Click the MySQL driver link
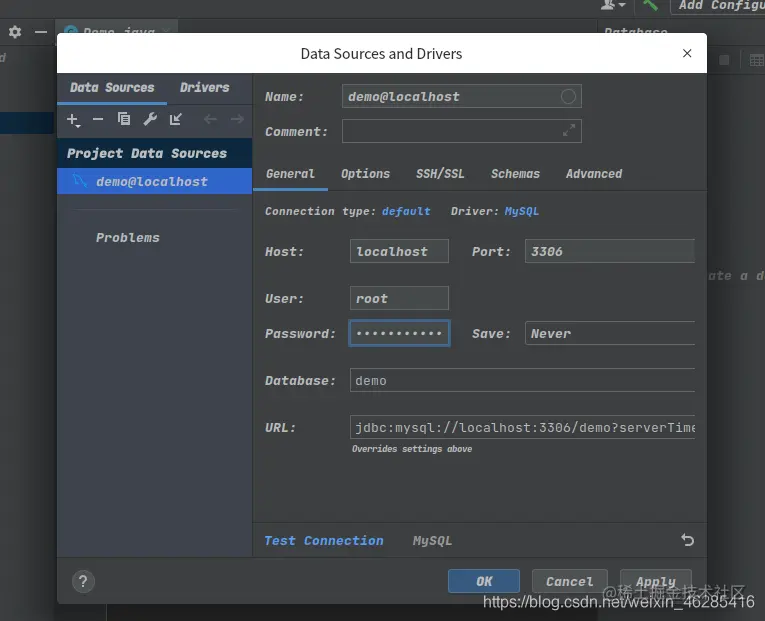 (522, 211)
